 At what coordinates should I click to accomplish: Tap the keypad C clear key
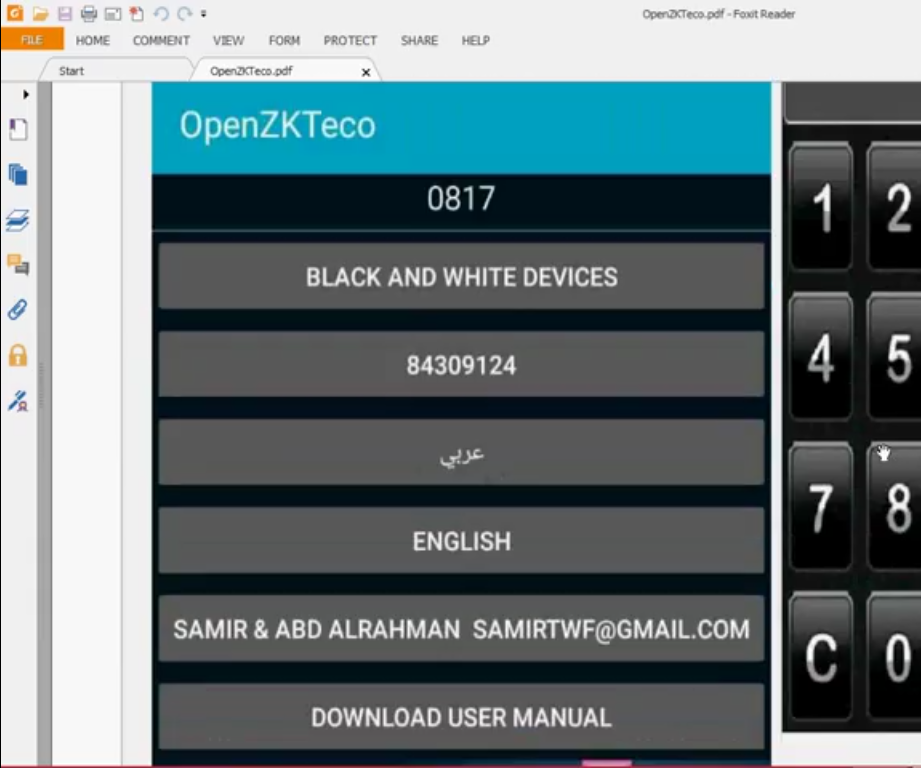tap(821, 656)
